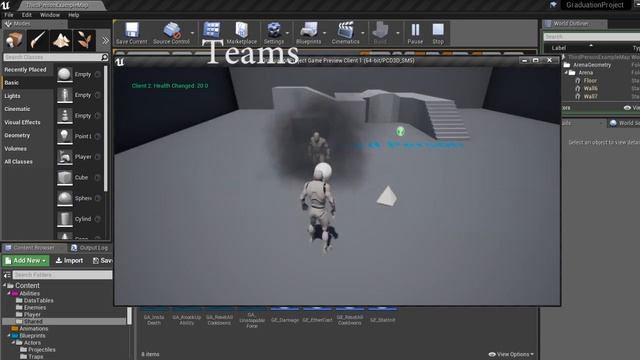
Task: Open Cinematics dropdown arrow
Action: [363, 33]
